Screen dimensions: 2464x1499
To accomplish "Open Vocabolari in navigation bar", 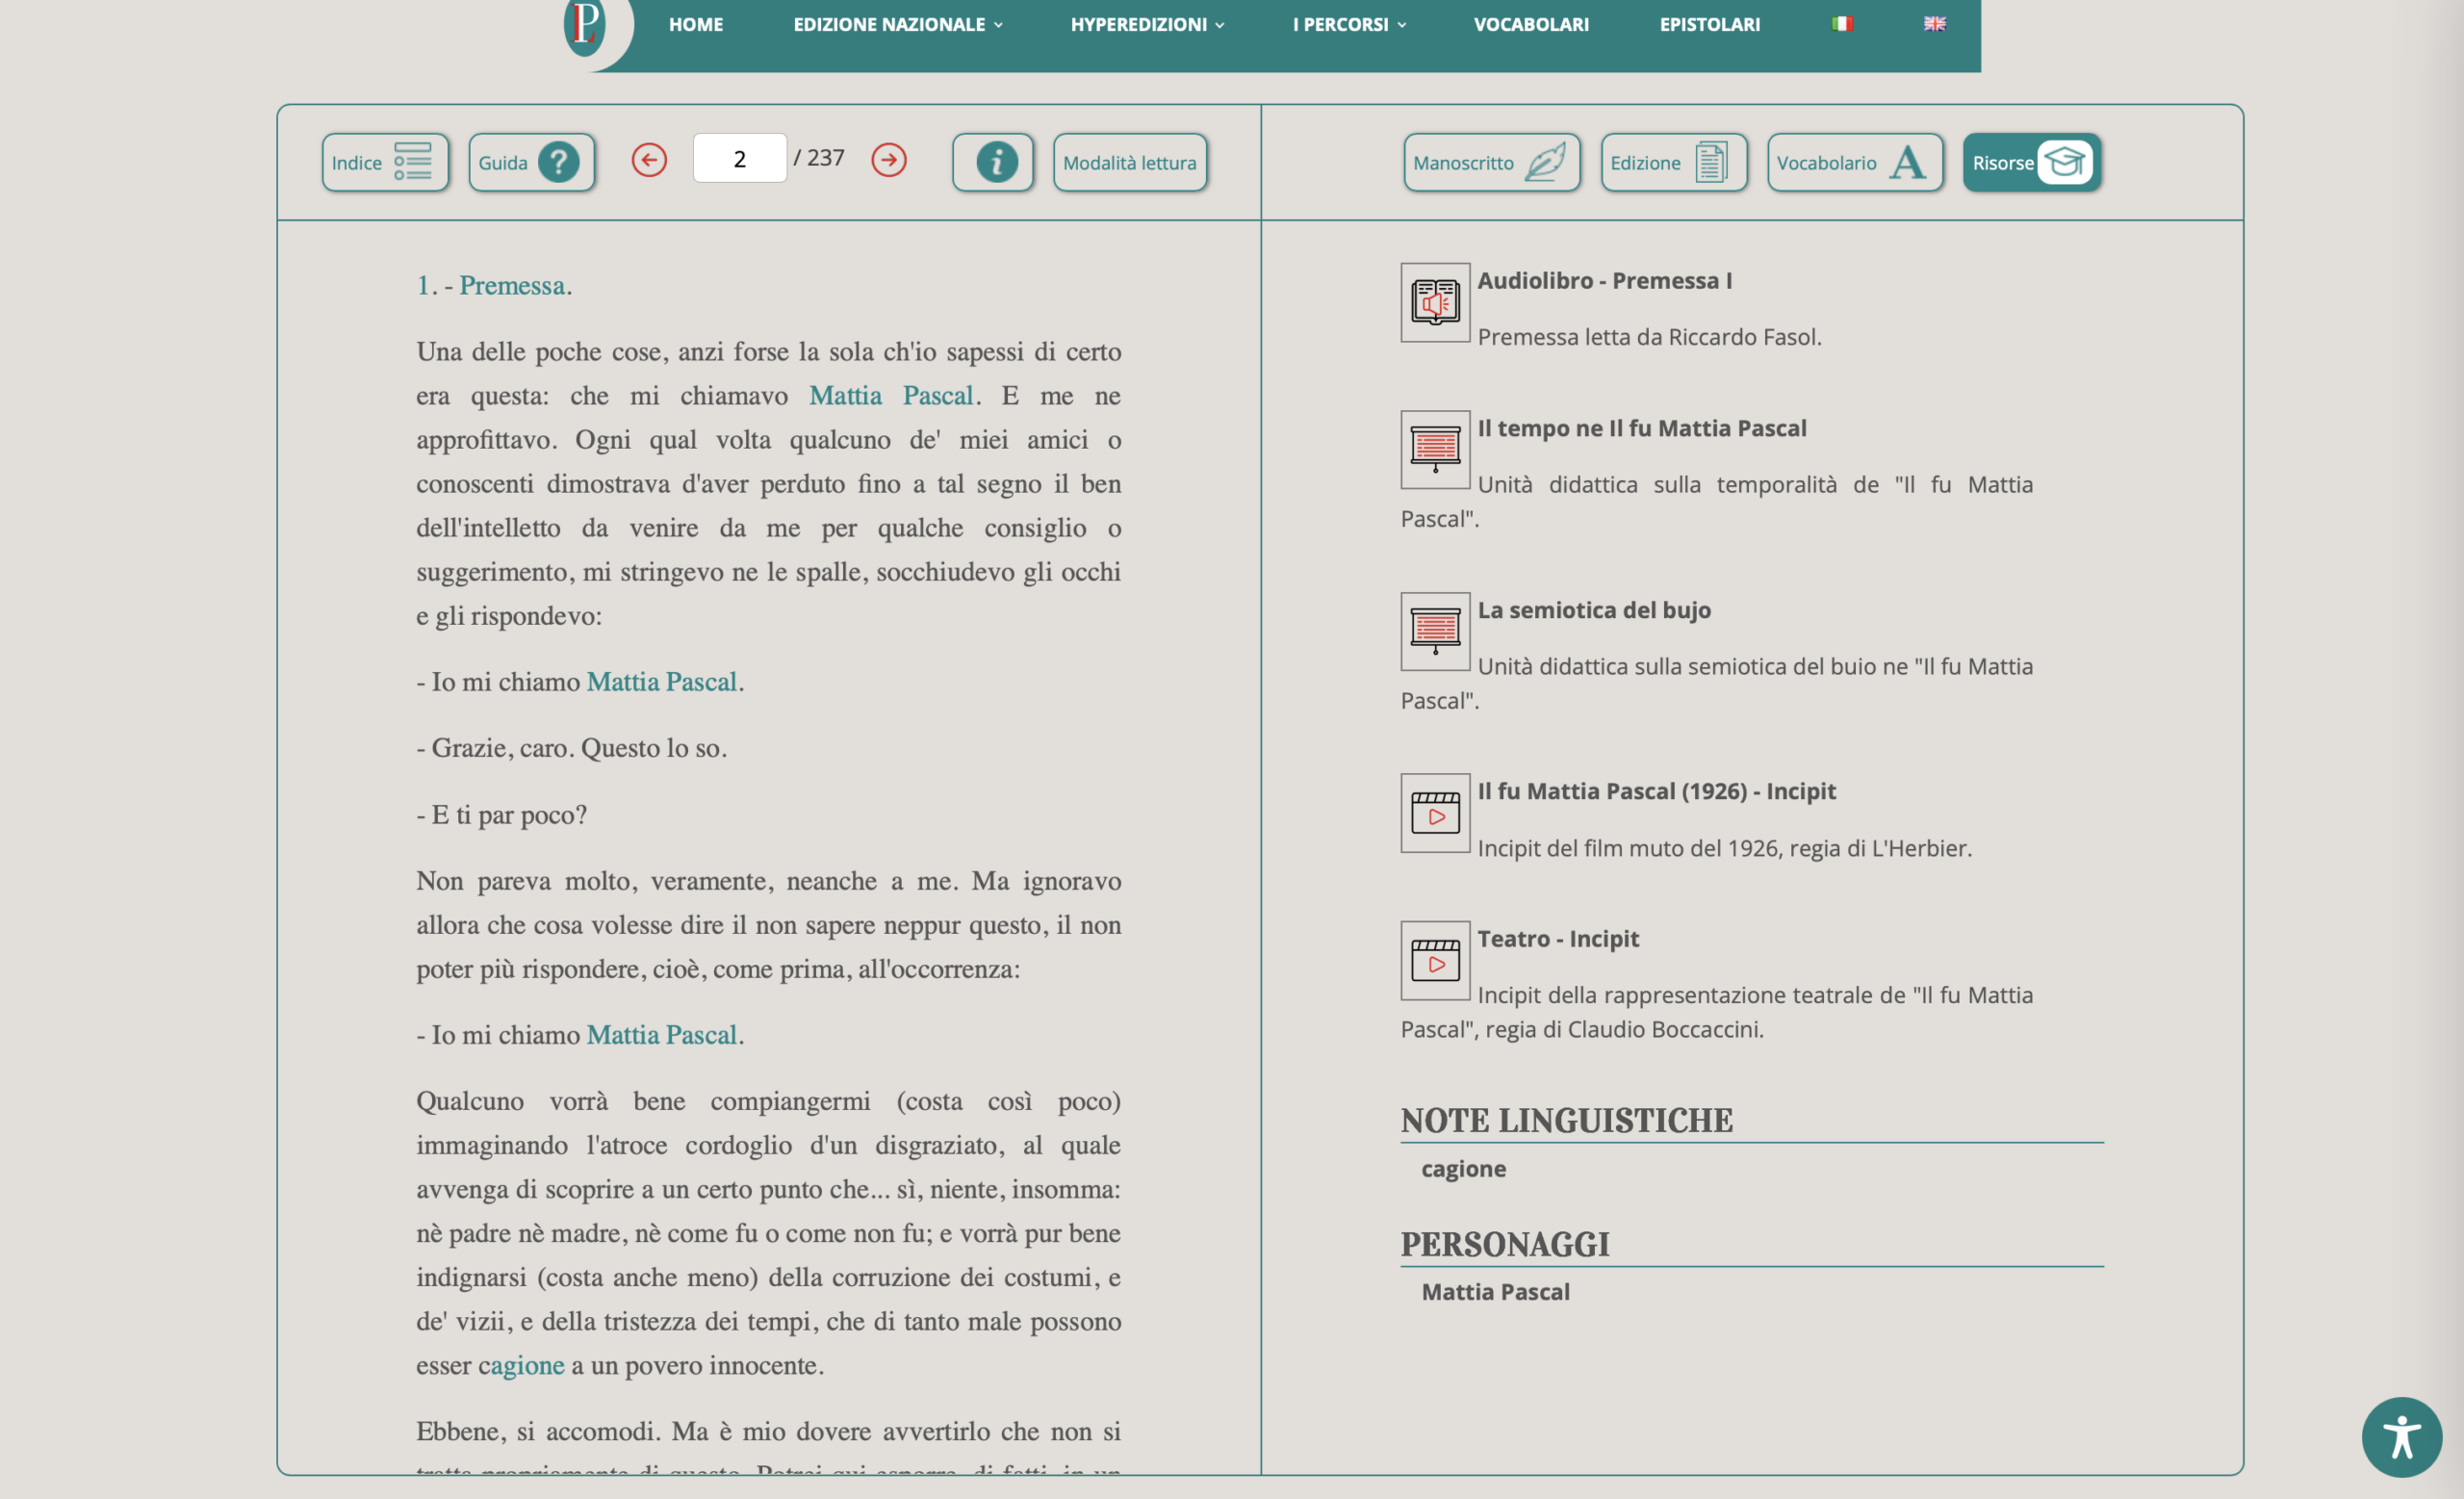I will click(1531, 24).
